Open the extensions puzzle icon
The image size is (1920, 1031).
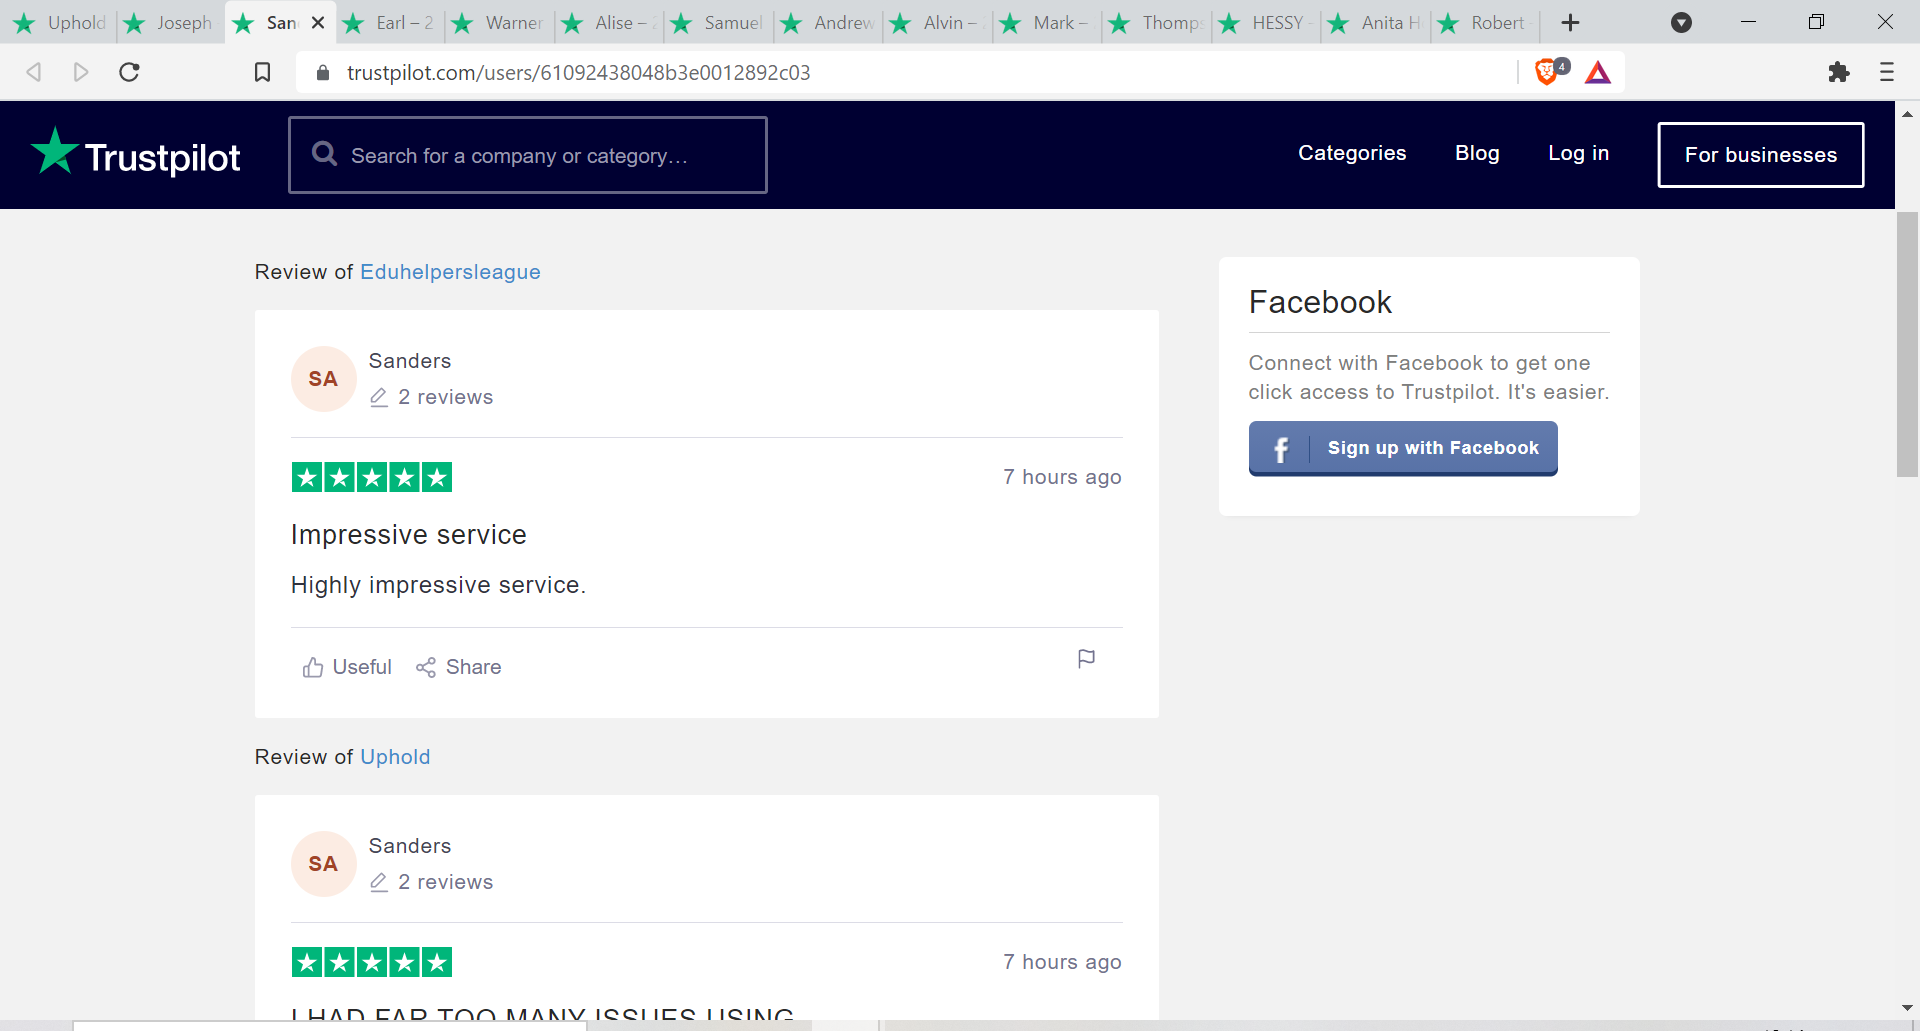1838,72
